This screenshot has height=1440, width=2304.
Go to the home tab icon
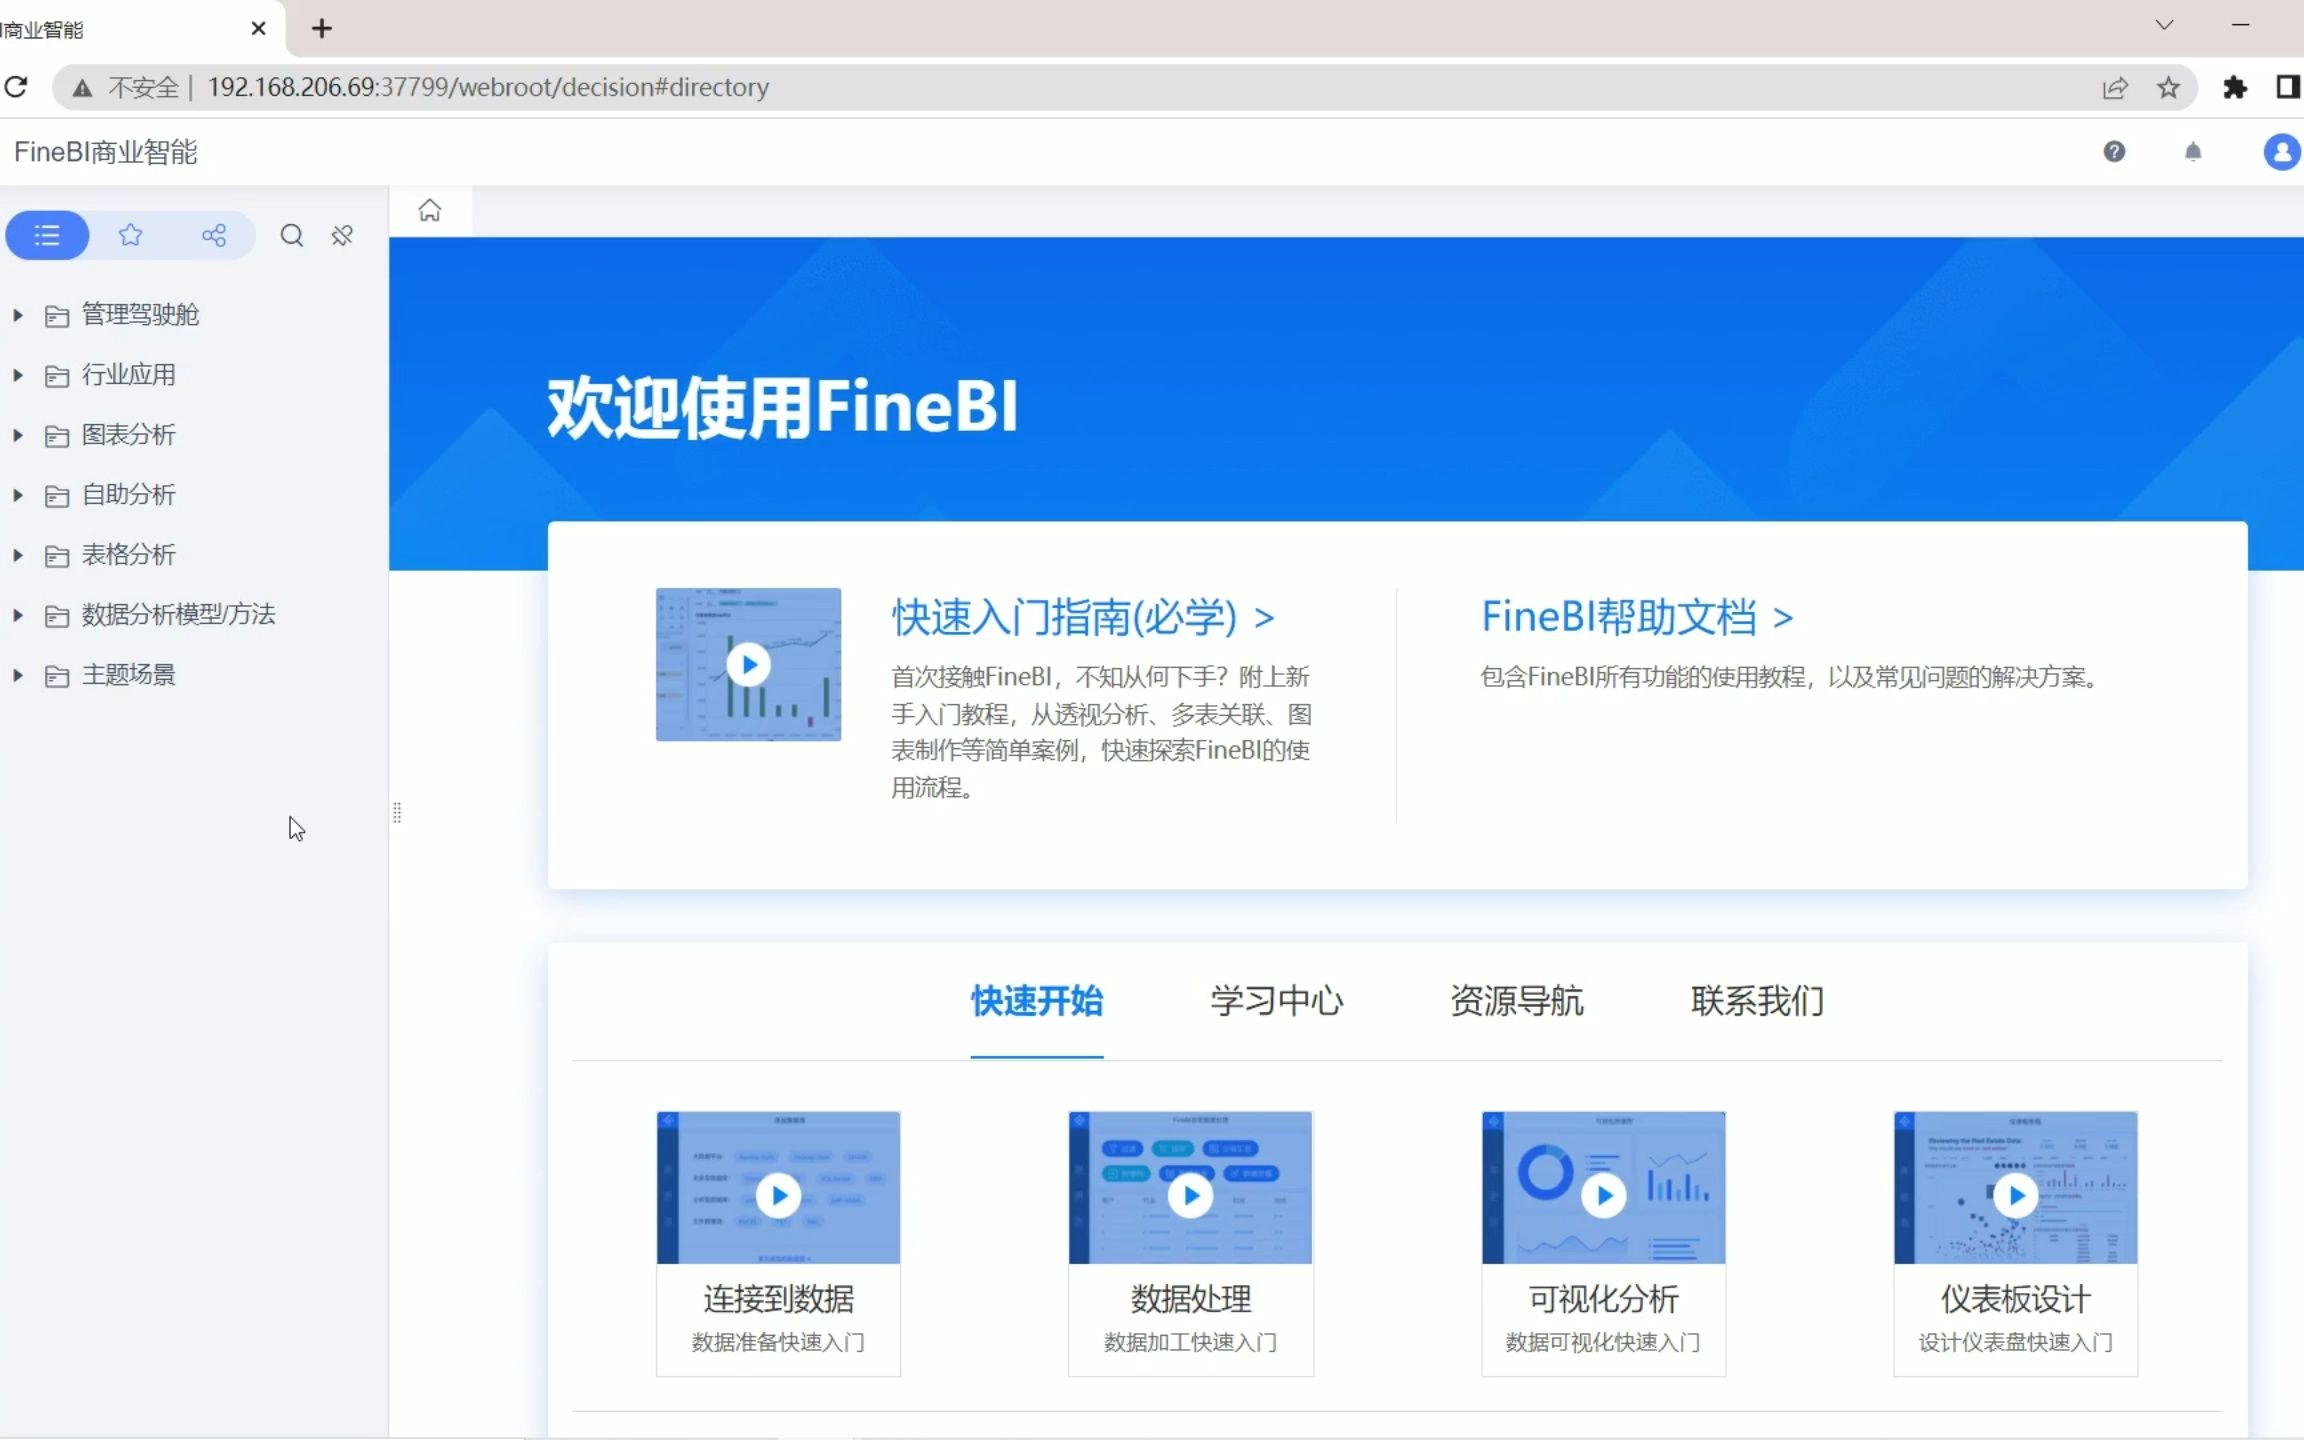pyautogui.click(x=430, y=211)
